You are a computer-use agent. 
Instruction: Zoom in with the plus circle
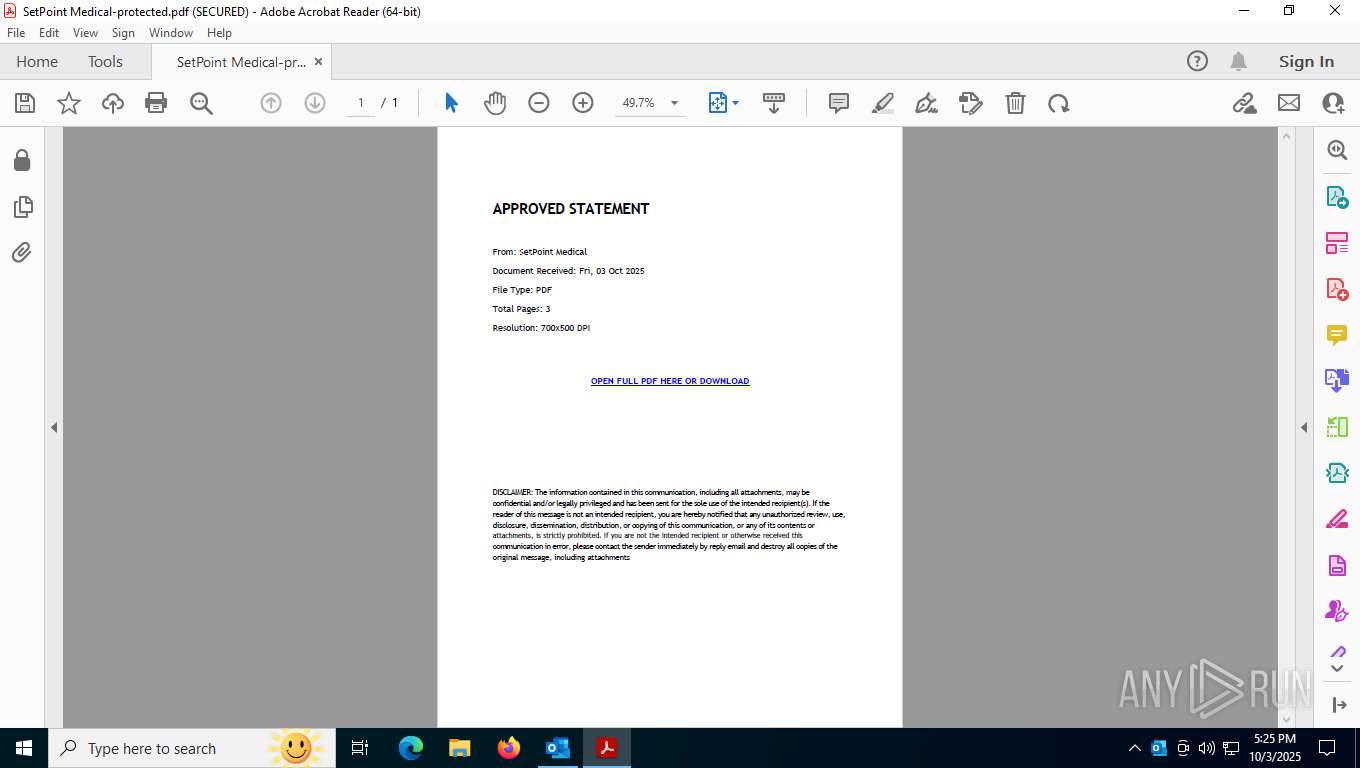(x=583, y=103)
